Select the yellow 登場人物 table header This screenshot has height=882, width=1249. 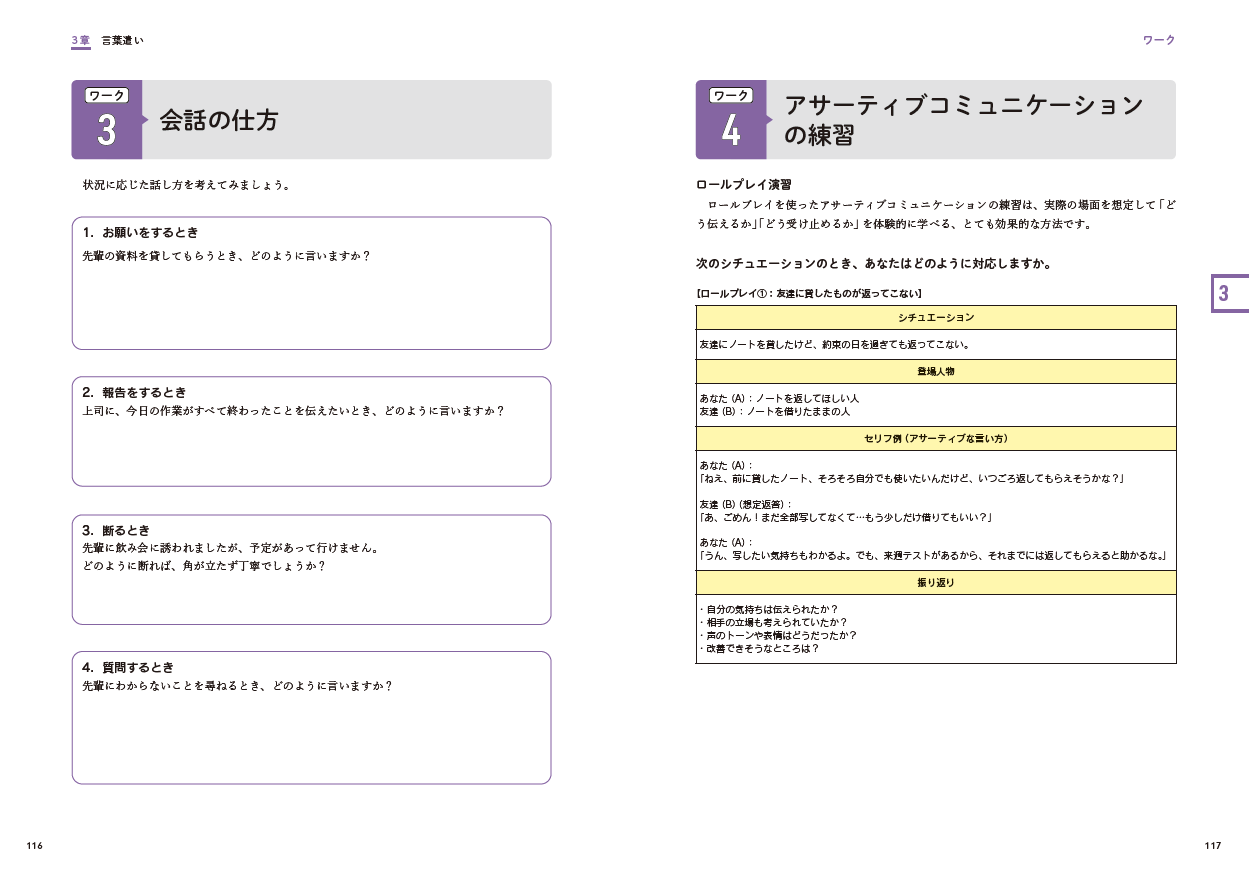coord(935,372)
